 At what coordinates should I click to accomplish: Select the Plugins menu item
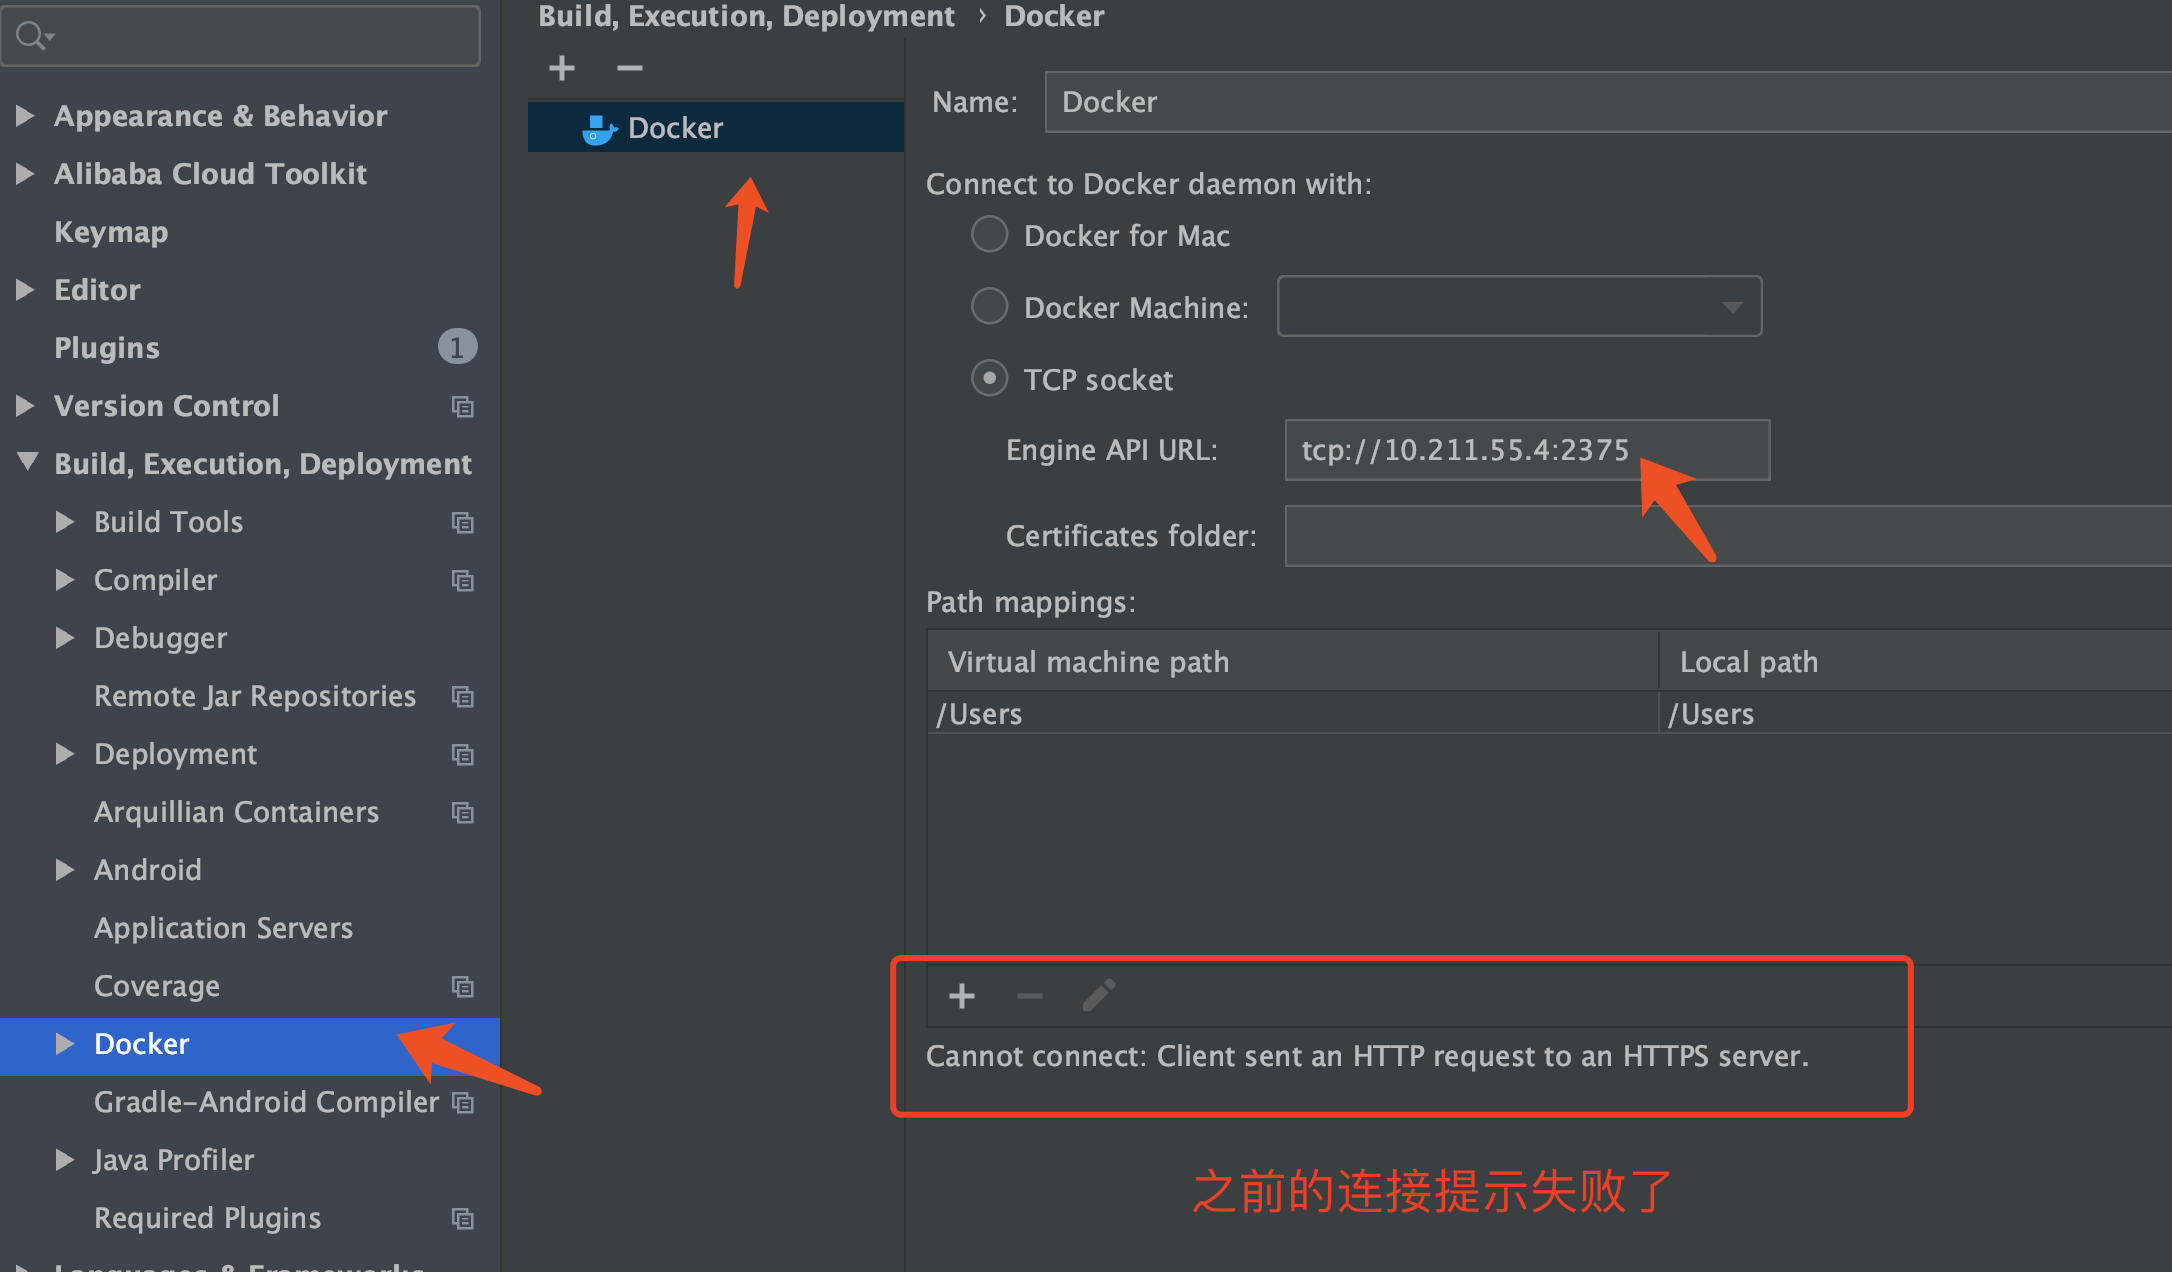[104, 347]
